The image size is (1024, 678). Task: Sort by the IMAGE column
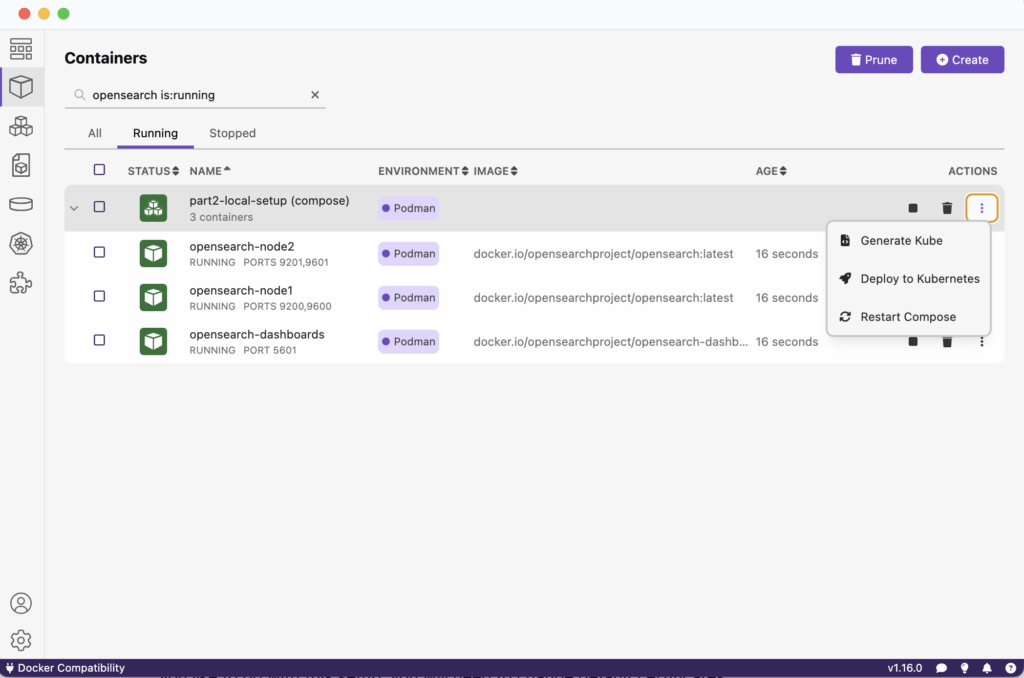pyautogui.click(x=495, y=171)
